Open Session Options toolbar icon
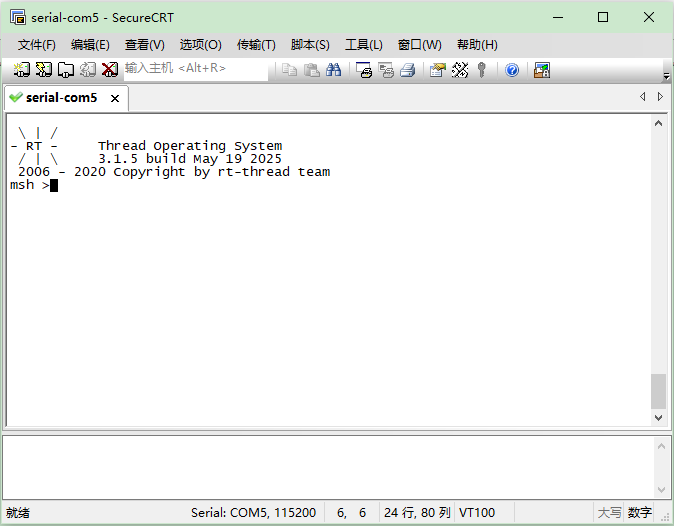The image size is (674, 526). point(438,70)
